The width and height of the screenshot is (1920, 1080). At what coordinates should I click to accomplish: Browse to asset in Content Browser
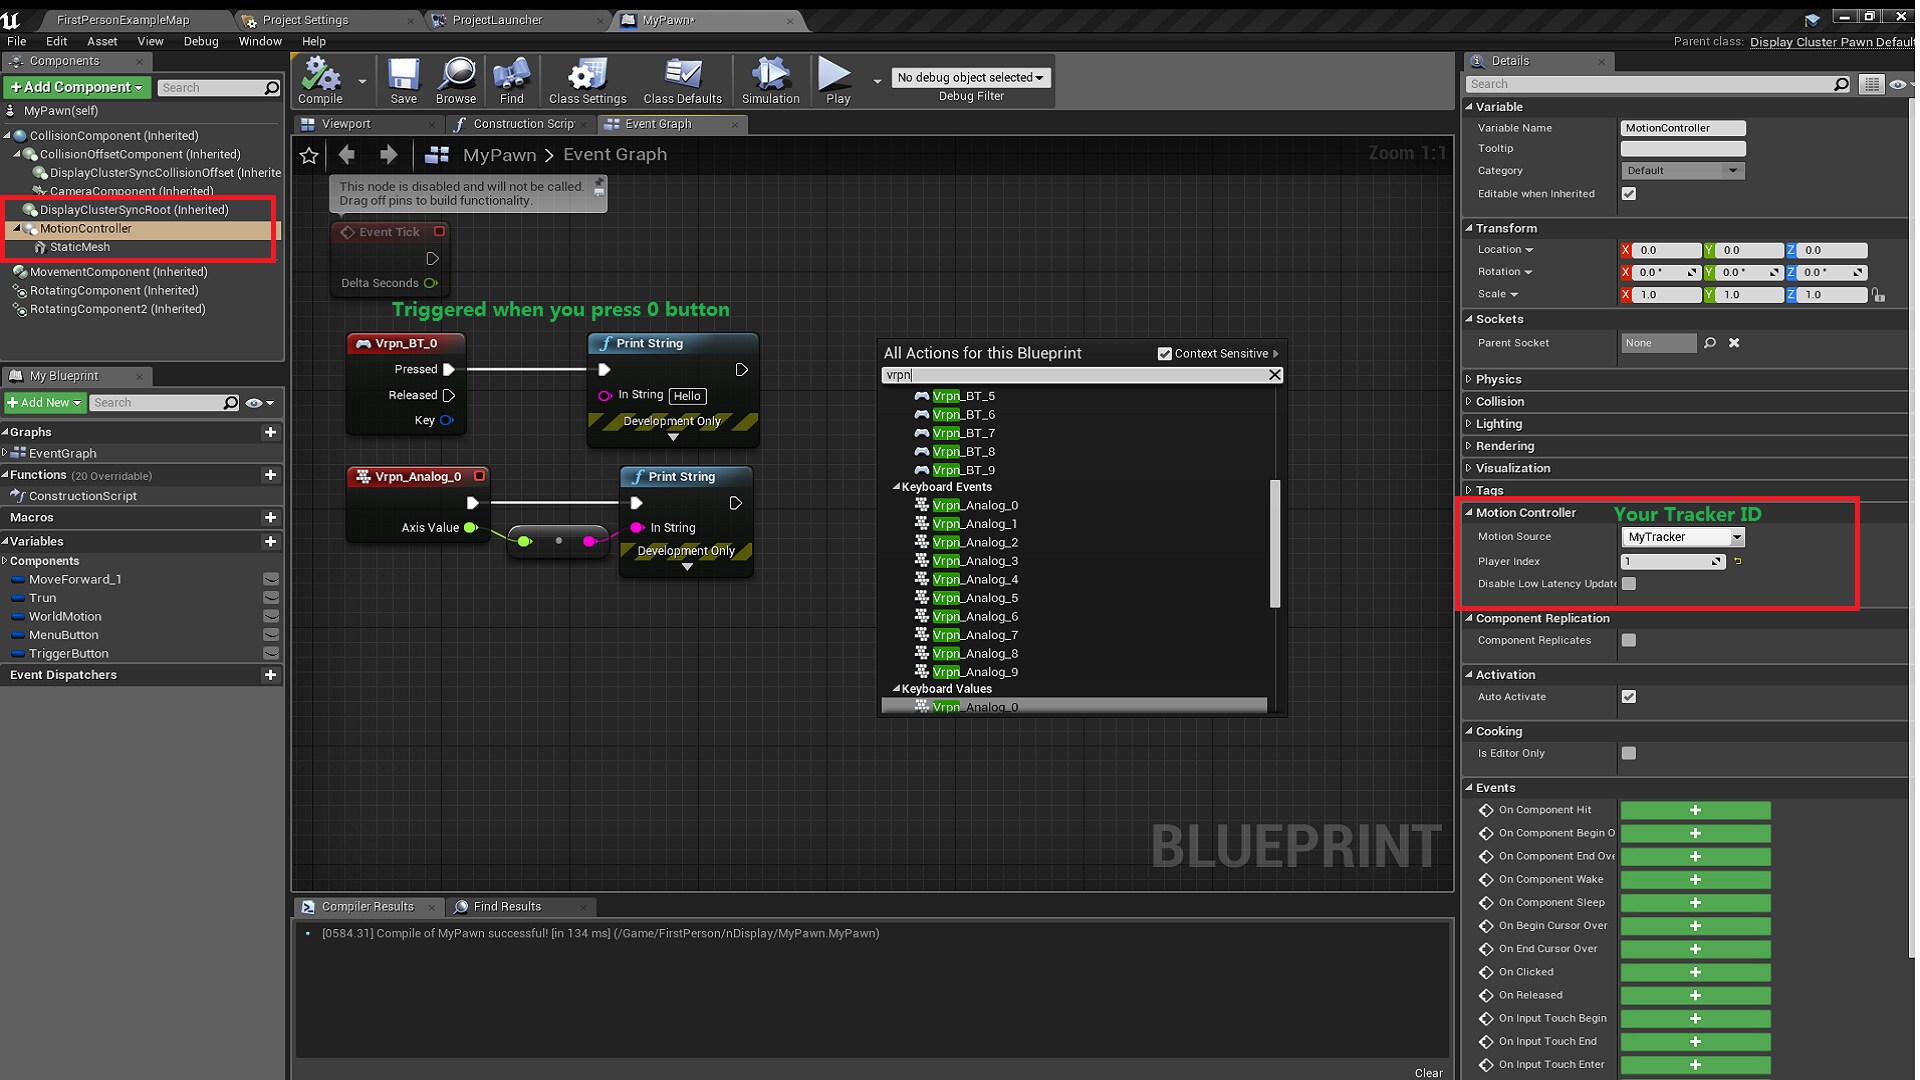[456, 80]
